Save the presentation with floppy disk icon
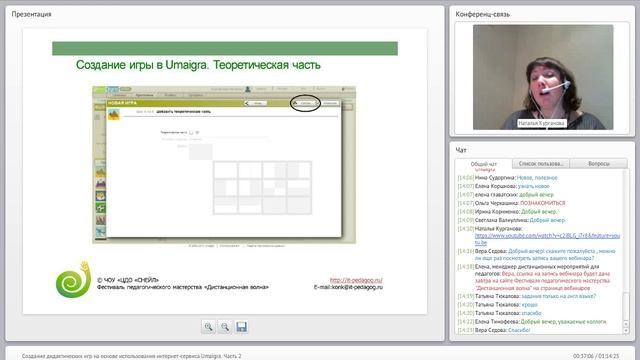Image resolution: width=640 pixels, height=360 pixels. point(242,327)
